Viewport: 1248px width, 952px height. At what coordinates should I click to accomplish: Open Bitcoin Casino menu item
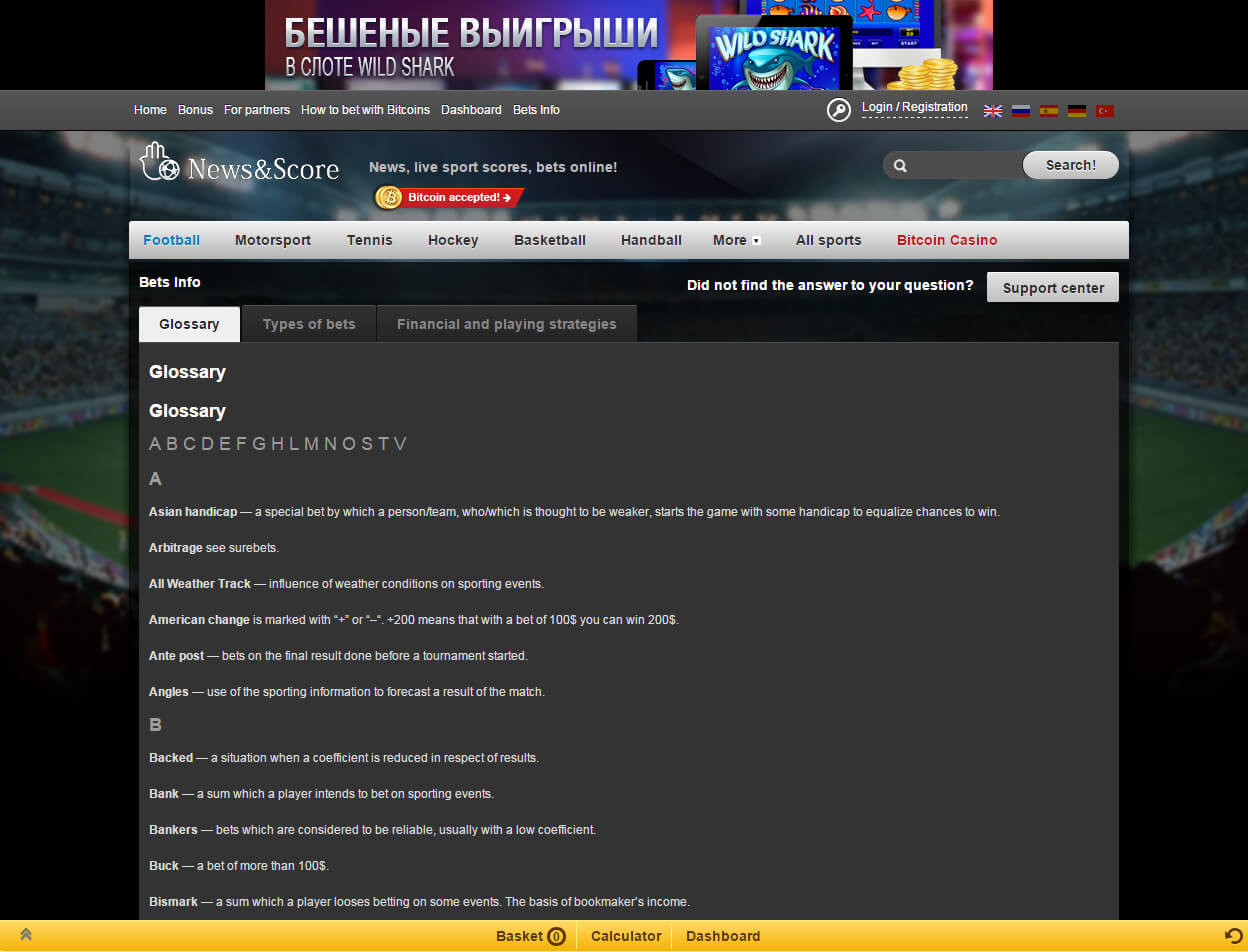point(947,240)
